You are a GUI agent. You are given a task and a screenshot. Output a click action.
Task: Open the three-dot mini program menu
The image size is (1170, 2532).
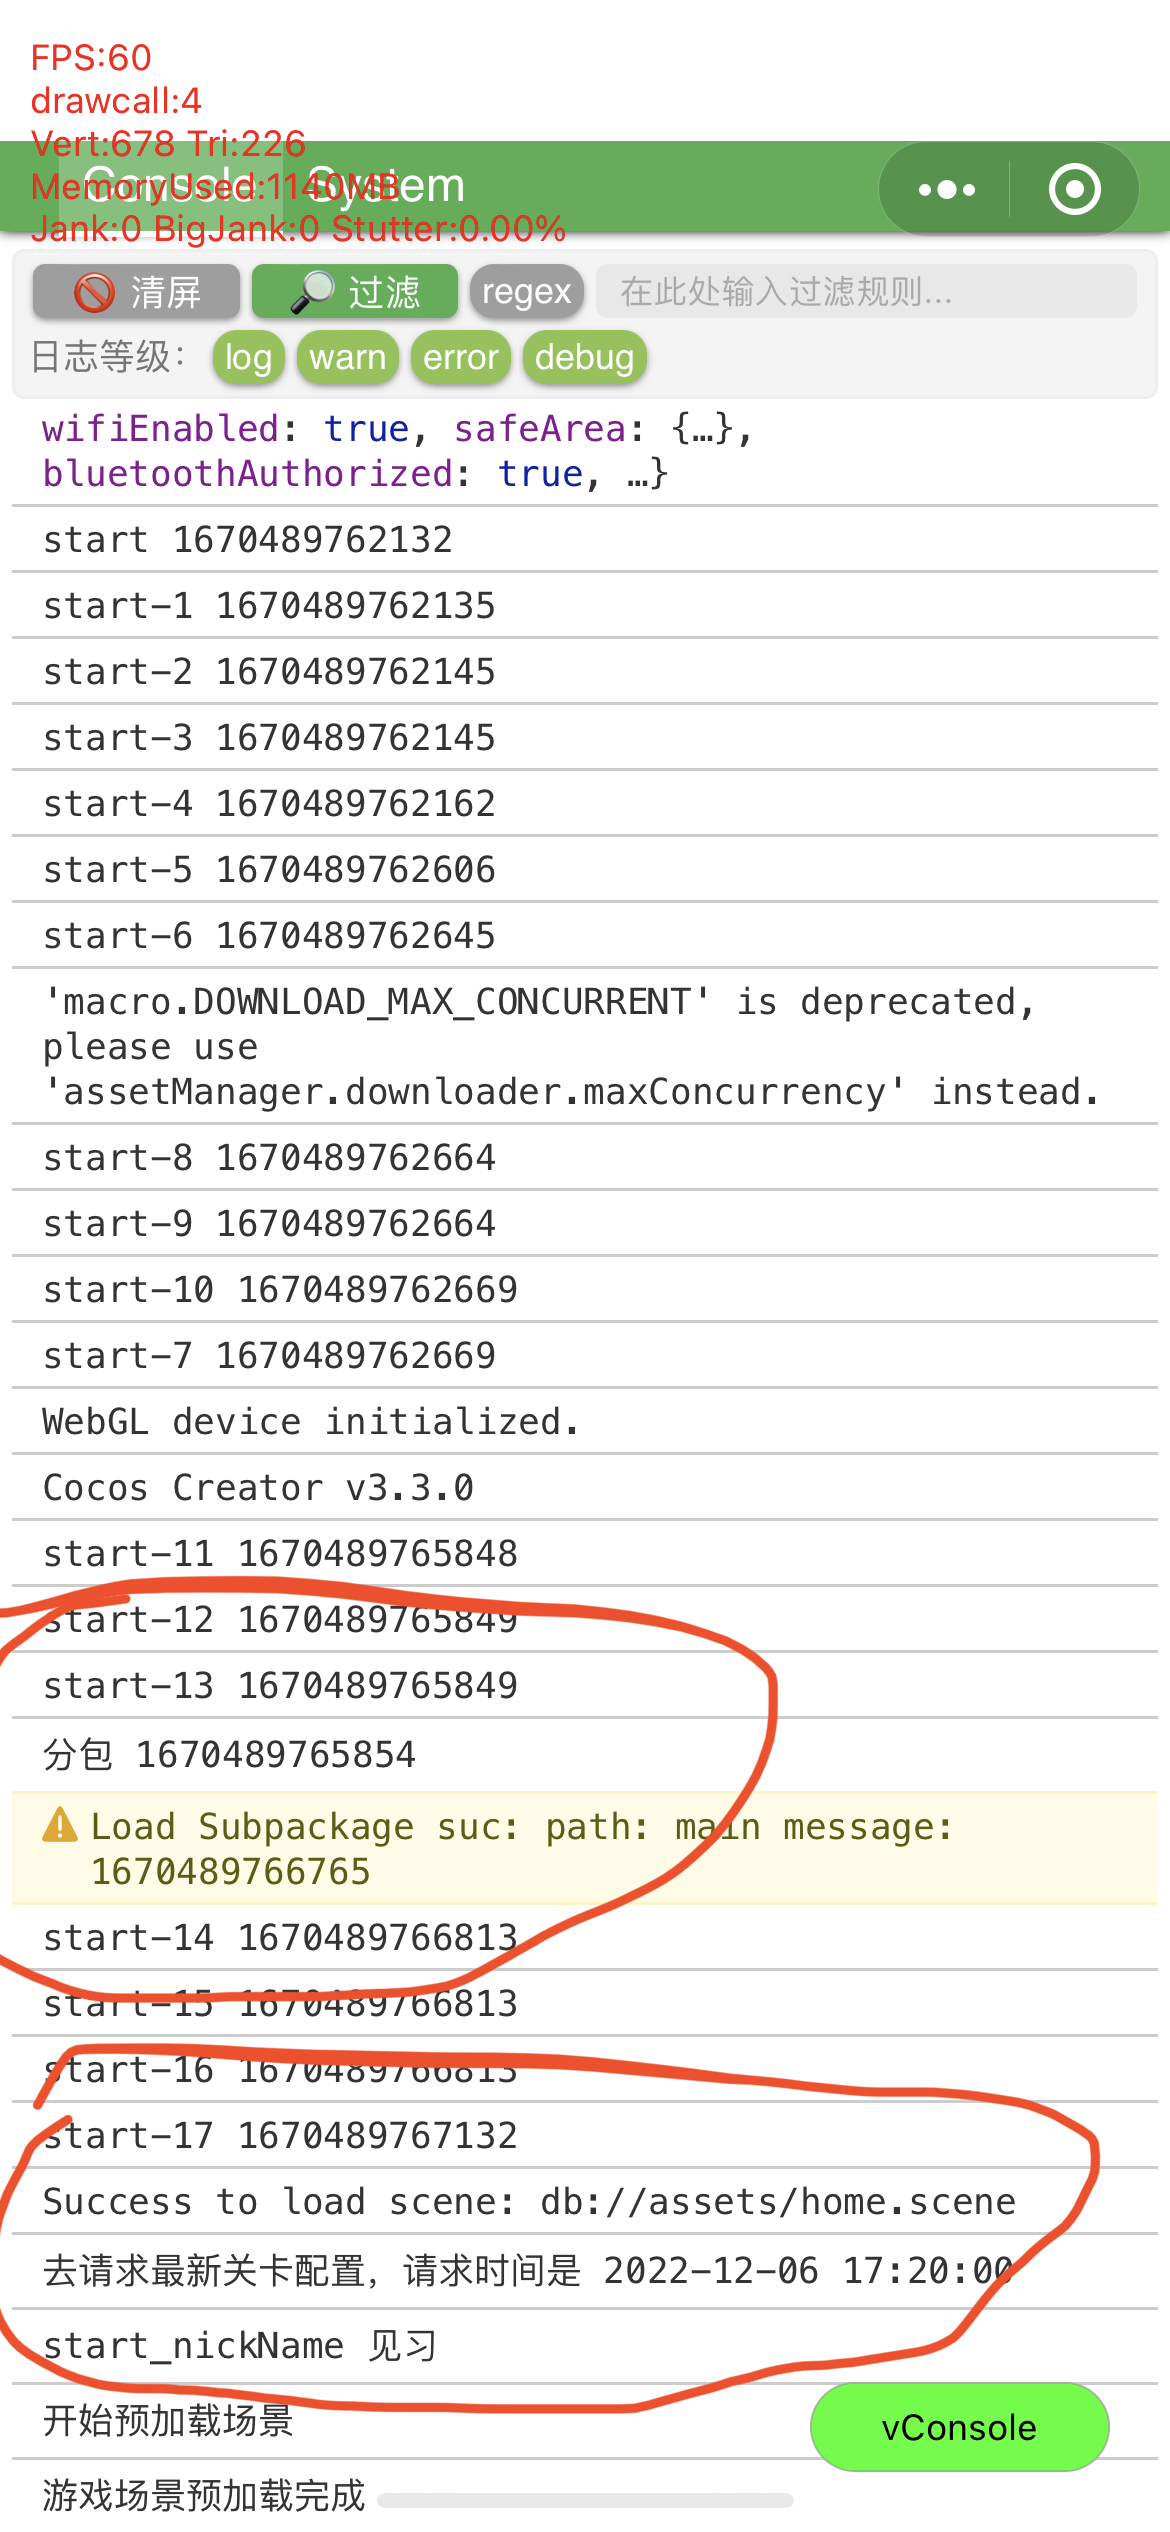[946, 189]
